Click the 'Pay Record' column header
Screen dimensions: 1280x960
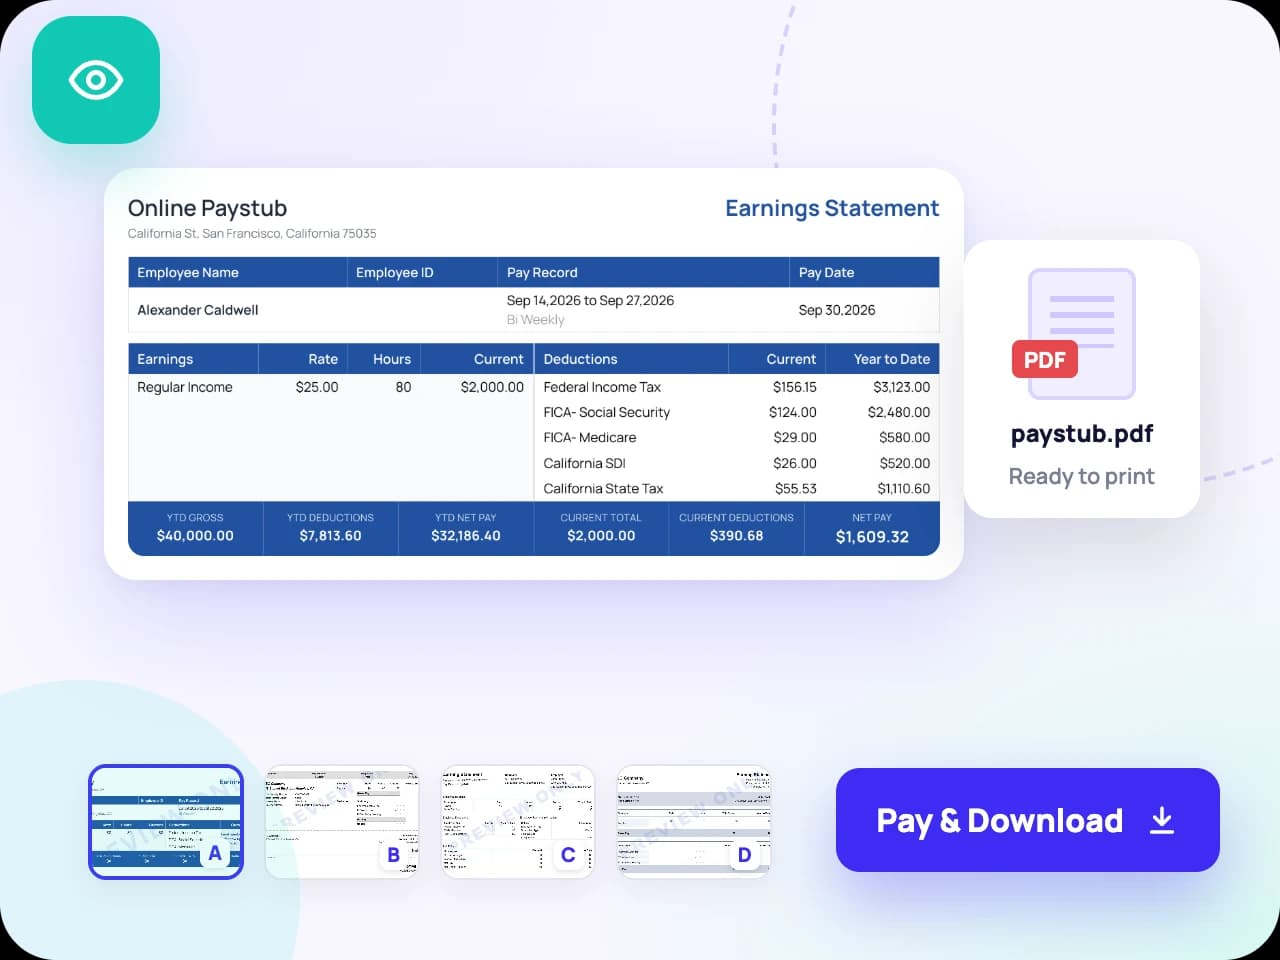point(542,272)
